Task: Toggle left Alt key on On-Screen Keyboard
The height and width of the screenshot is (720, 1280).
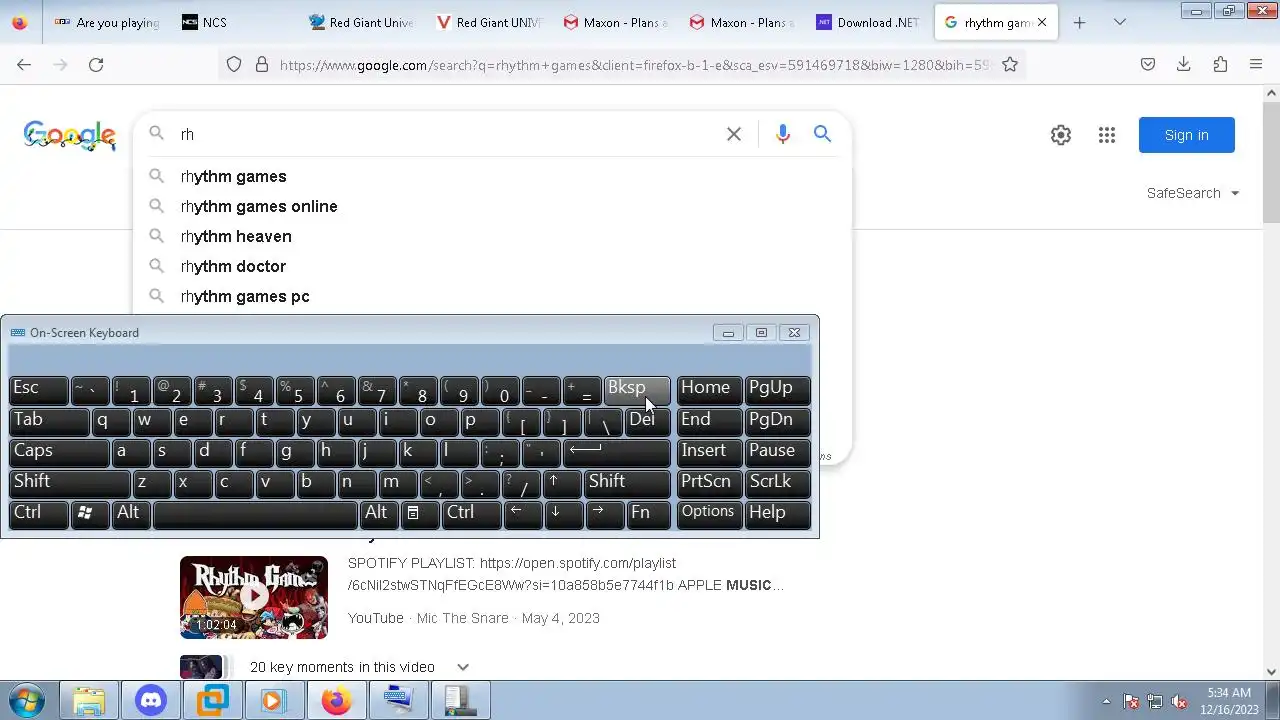Action: coord(132,514)
